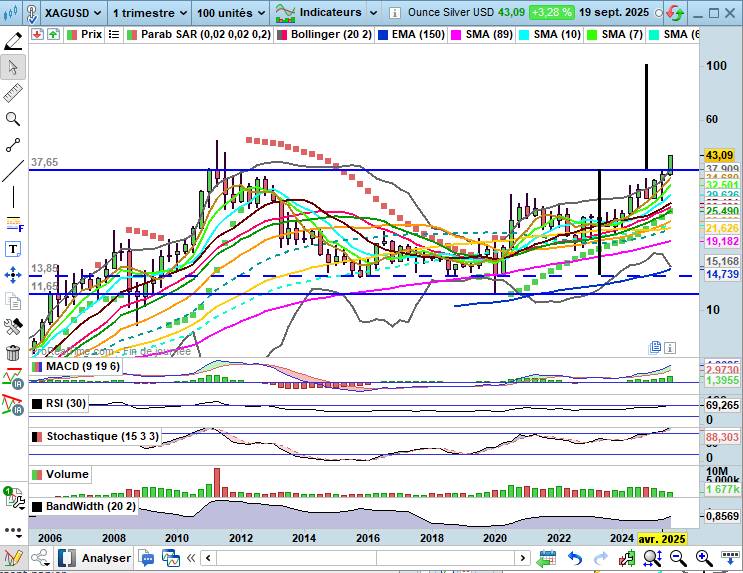Select the move crosshair arrows tool
743x573 pixels.
tap(13, 274)
